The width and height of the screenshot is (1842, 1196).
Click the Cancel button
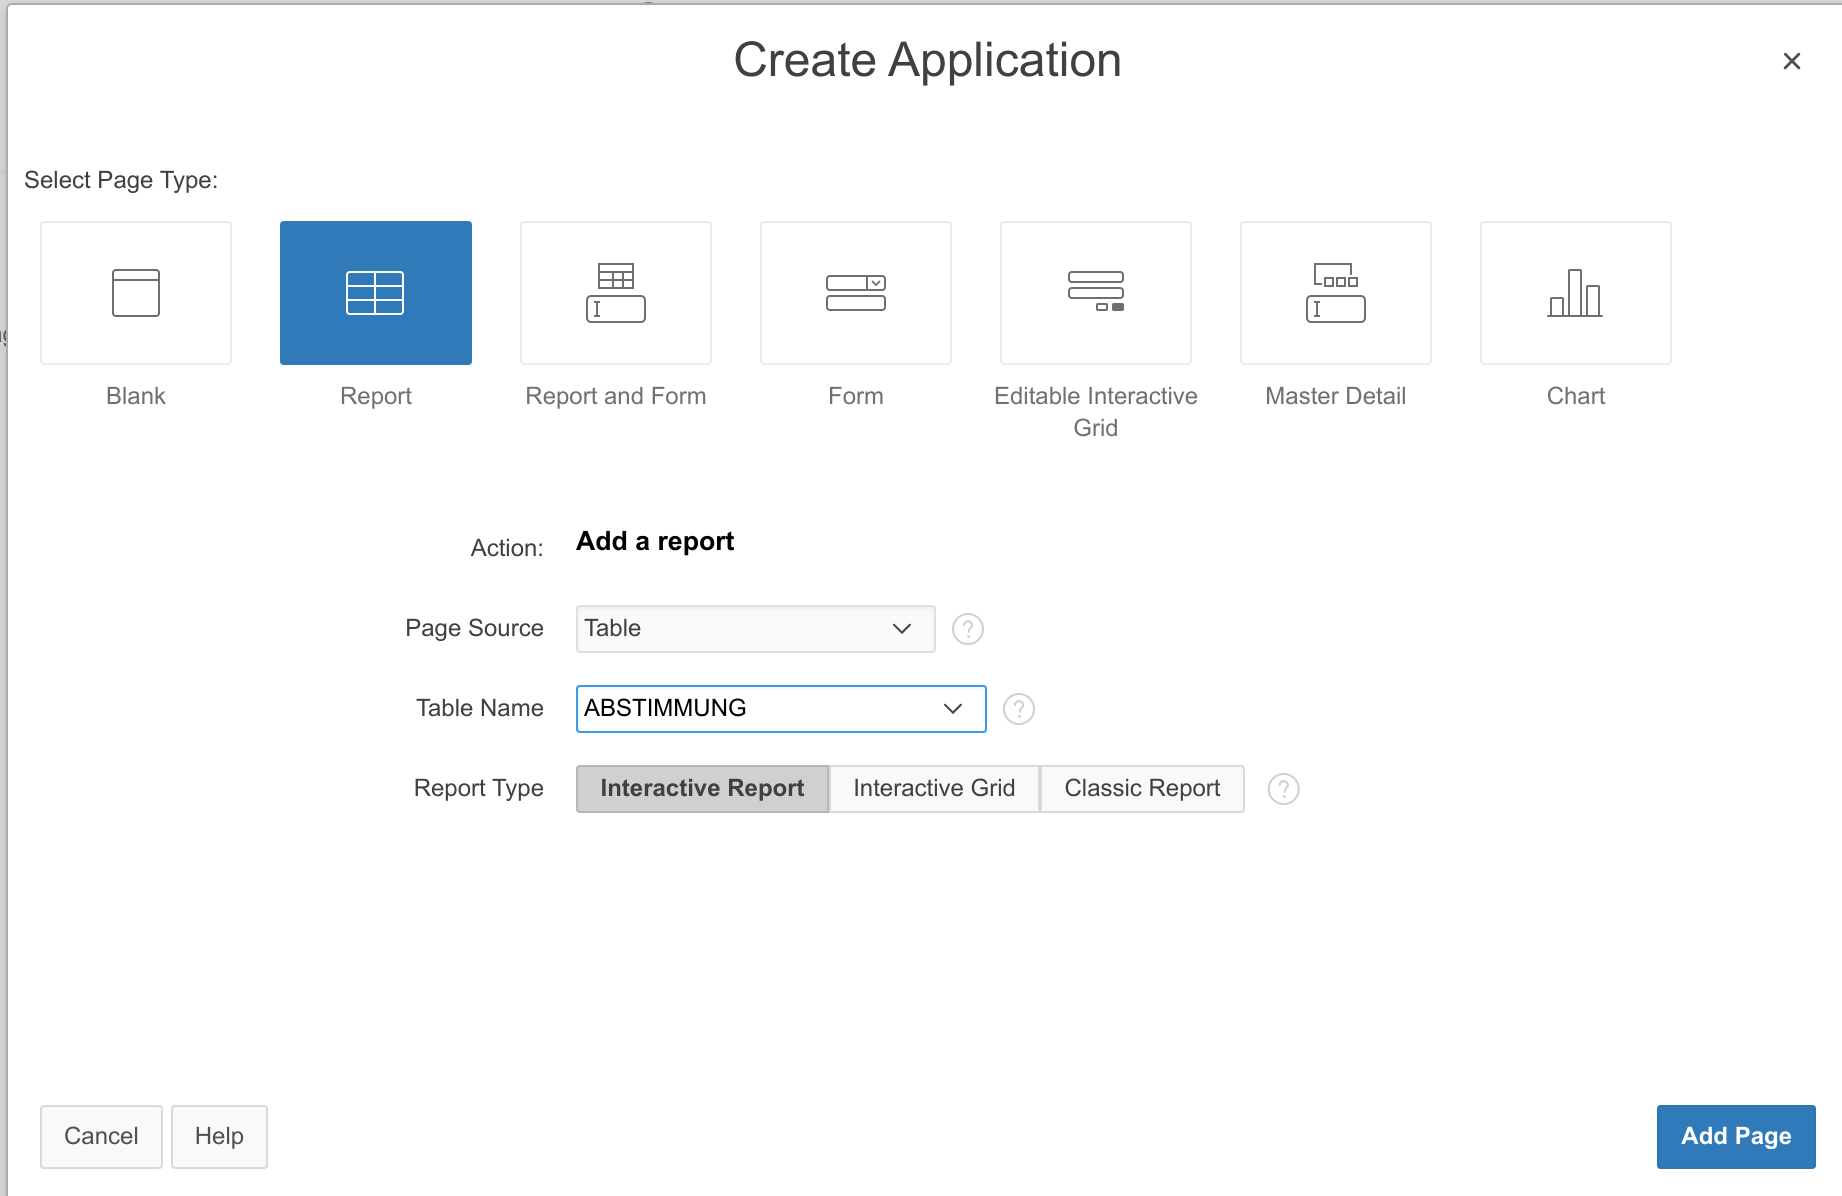coord(101,1137)
